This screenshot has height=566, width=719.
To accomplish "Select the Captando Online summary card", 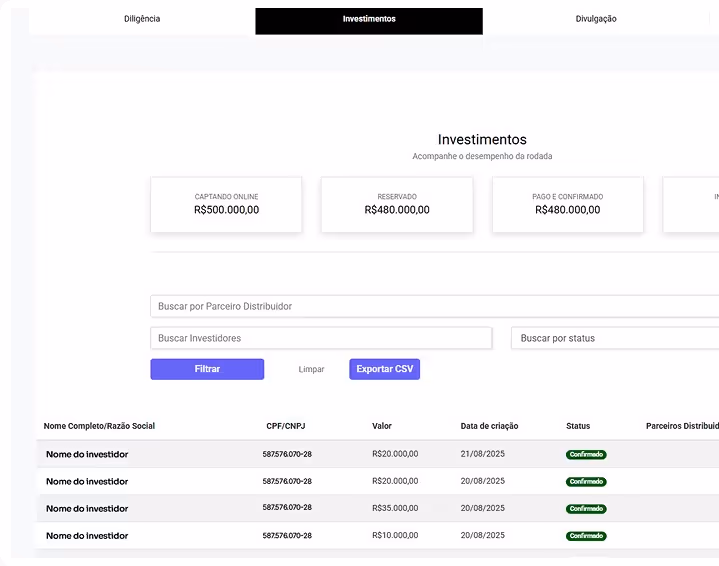I will pos(227,205).
